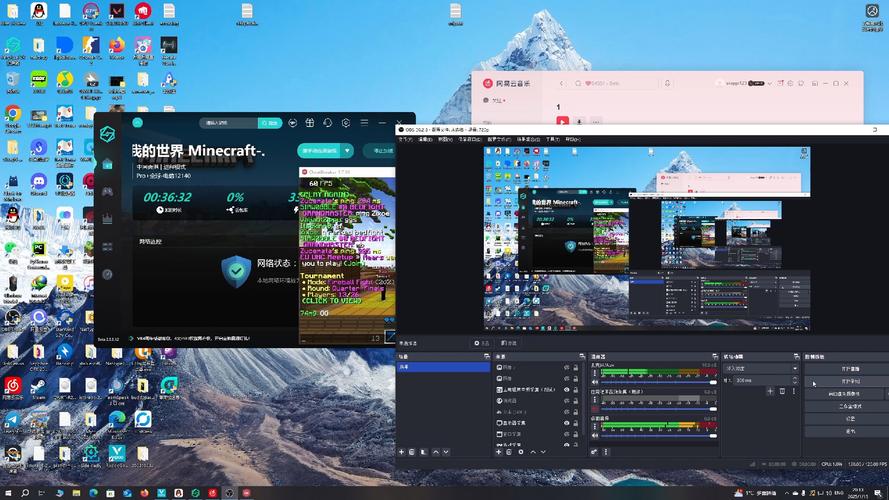The width and height of the screenshot is (889, 500).
Task: Move the source down in OBS Sources toolbar
Action: pyautogui.click(x=543, y=452)
